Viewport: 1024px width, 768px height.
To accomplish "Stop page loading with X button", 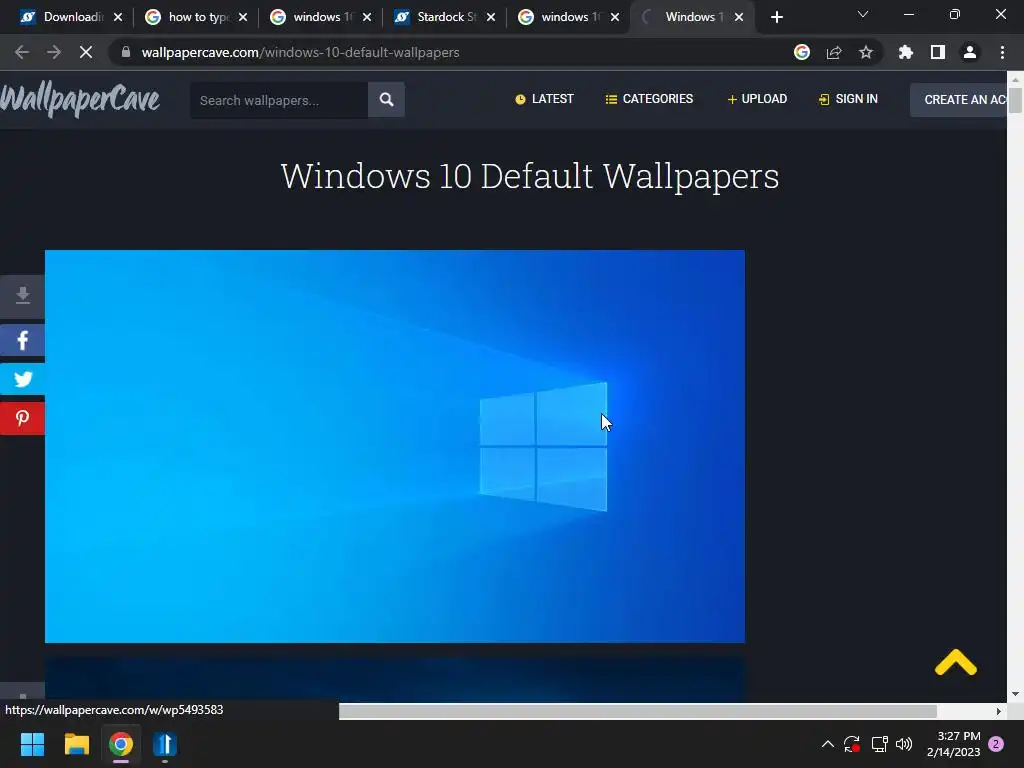I will tap(86, 52).
